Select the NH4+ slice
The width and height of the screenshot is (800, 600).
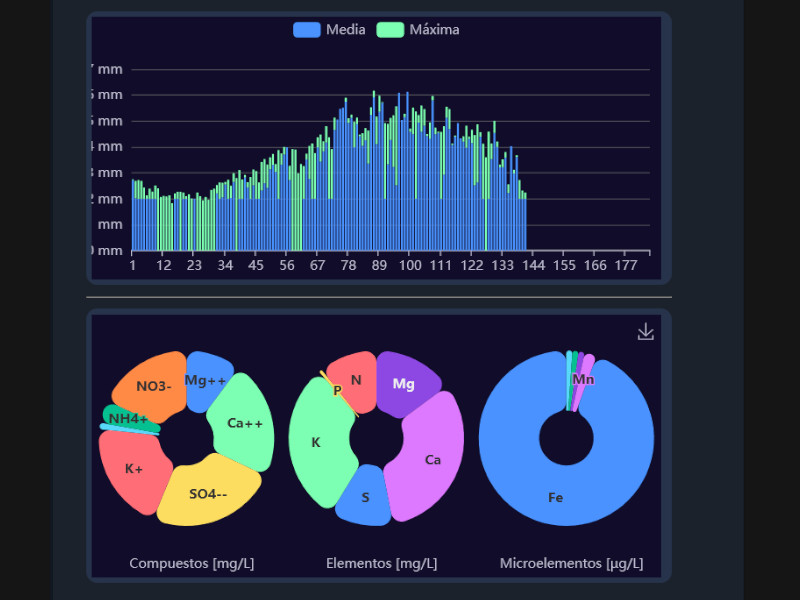[128, 418]
